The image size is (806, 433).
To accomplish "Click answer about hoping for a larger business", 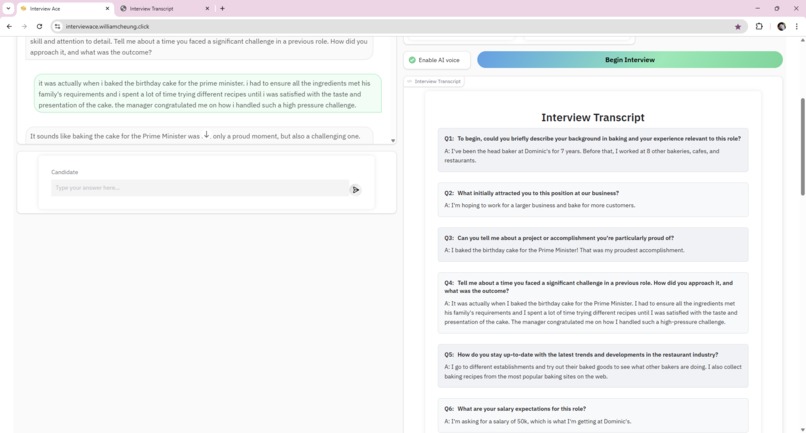I will (x=540, y=205).
